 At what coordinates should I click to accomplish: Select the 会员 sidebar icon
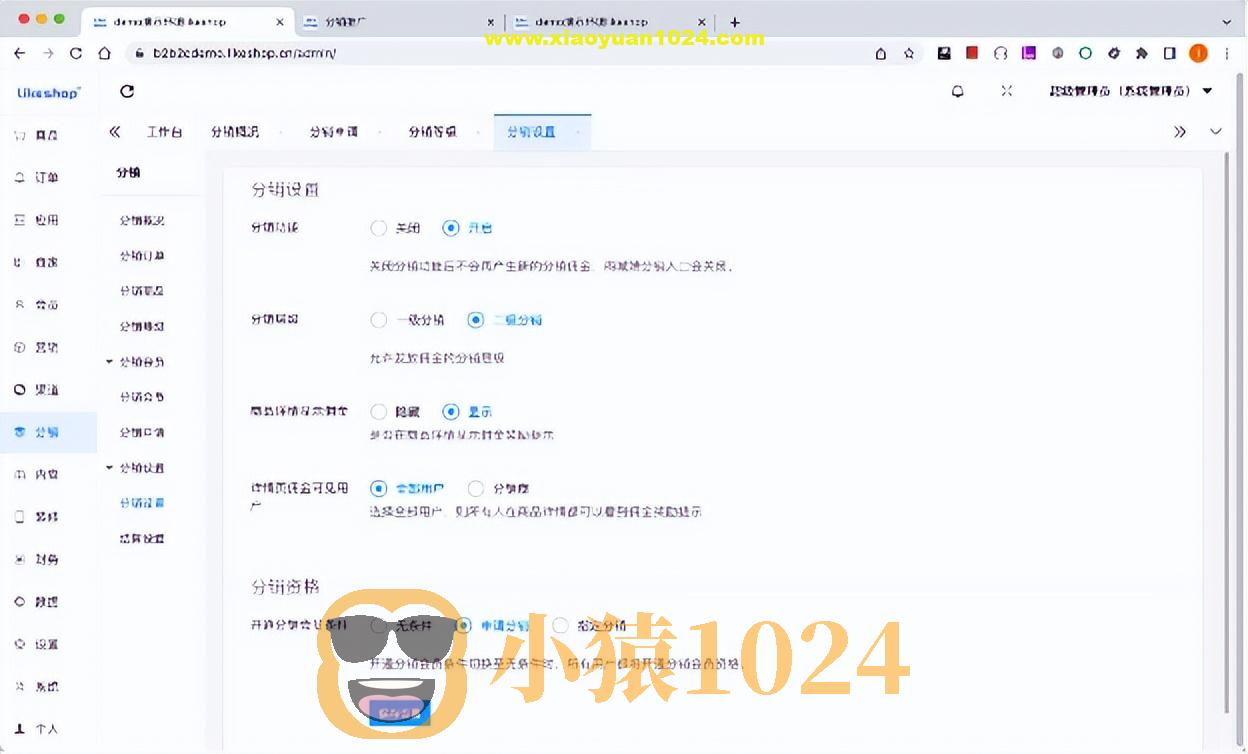[44, 304]
